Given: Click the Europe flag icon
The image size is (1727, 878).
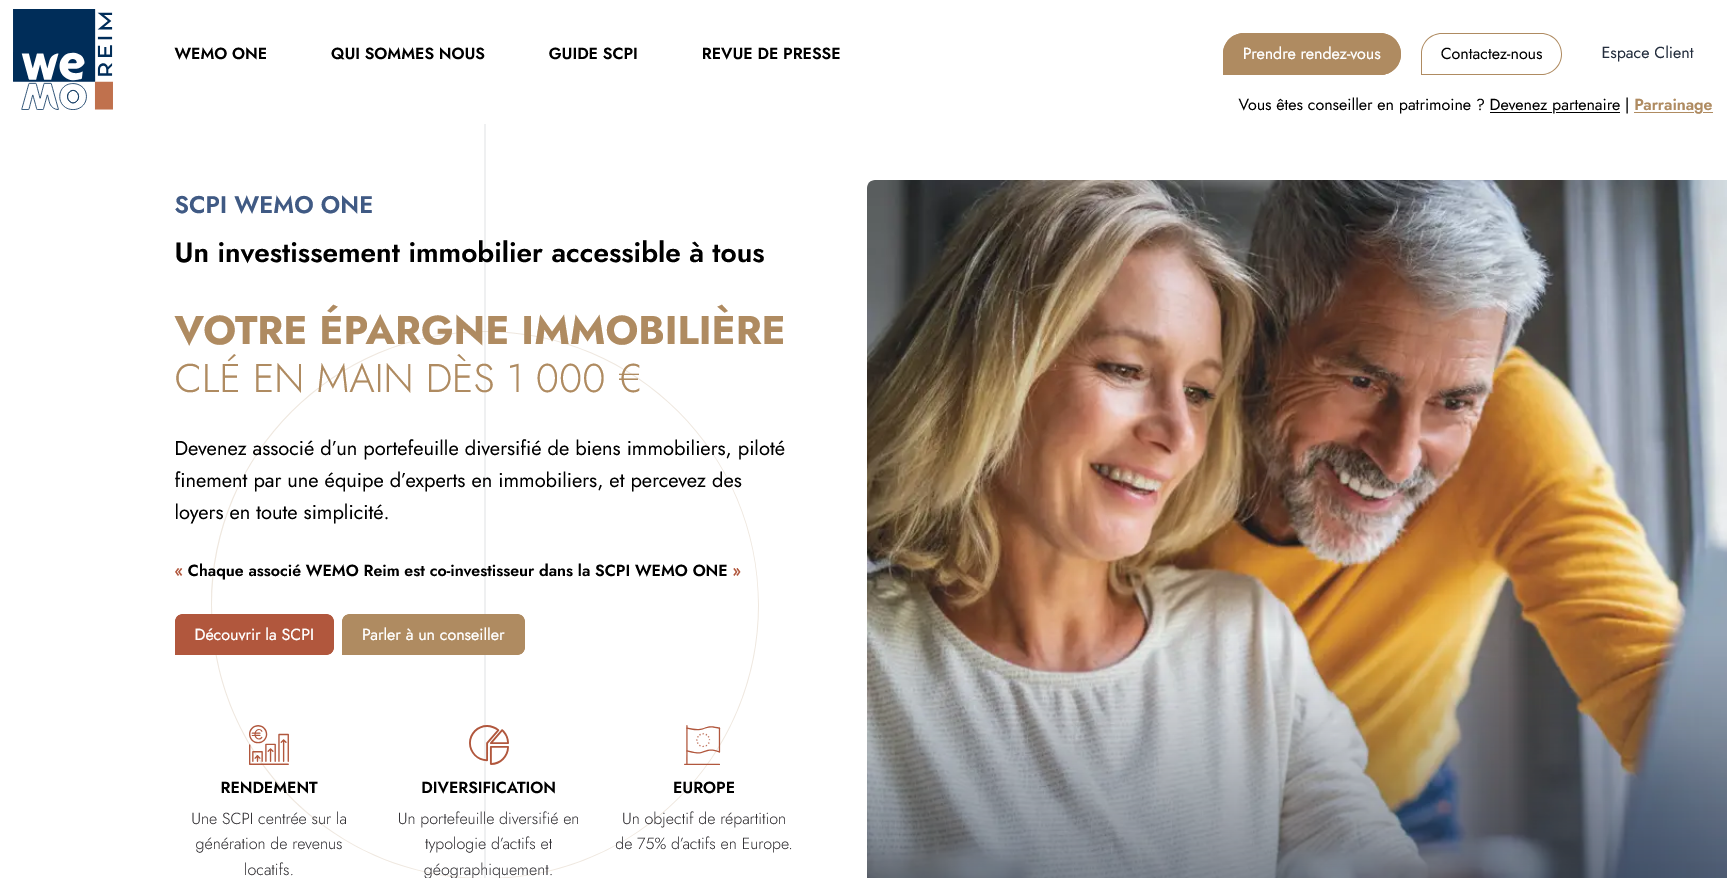Looking at the screenshot, I should pyautogui.click(x=703, y=745).
